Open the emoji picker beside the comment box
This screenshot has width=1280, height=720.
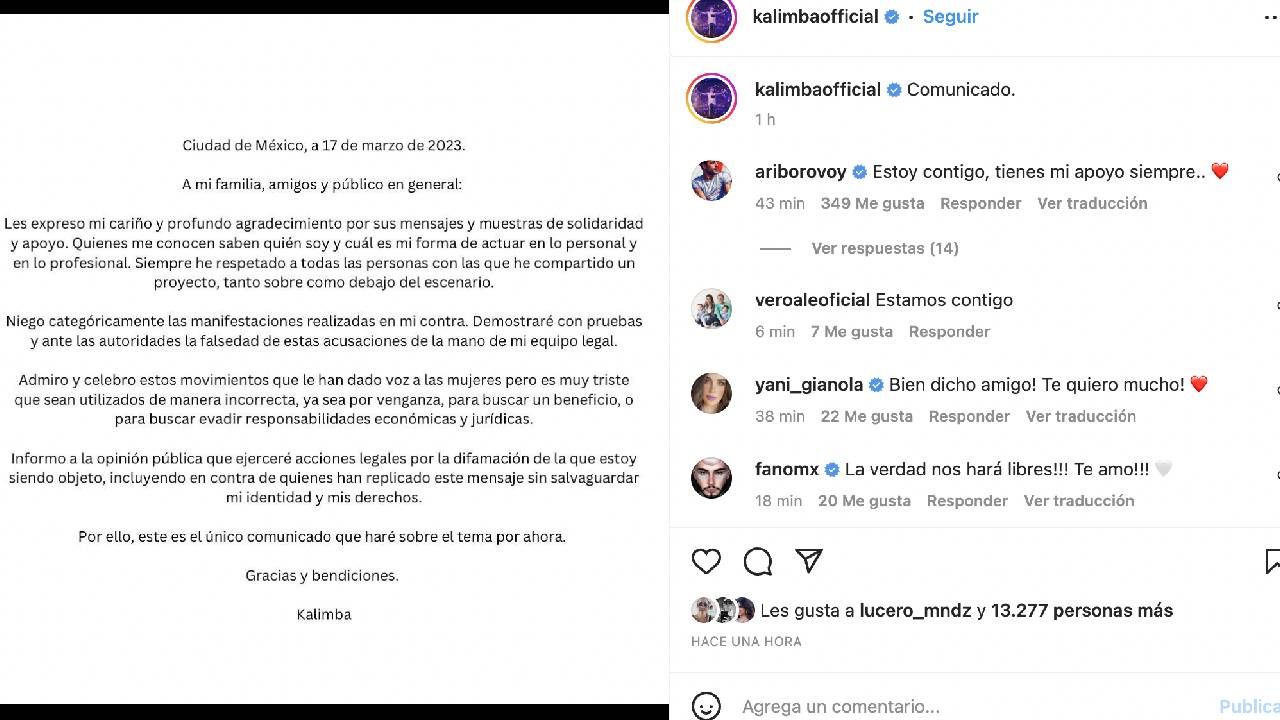click(707, 705)
